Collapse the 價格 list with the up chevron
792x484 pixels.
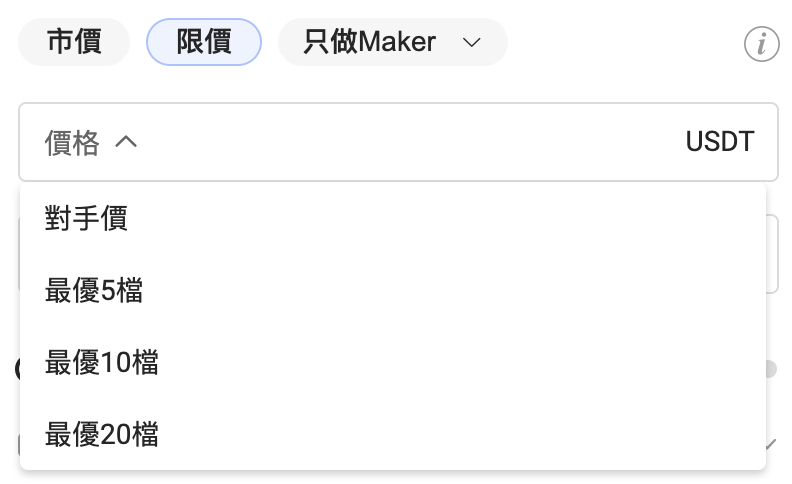coord(126,142)
